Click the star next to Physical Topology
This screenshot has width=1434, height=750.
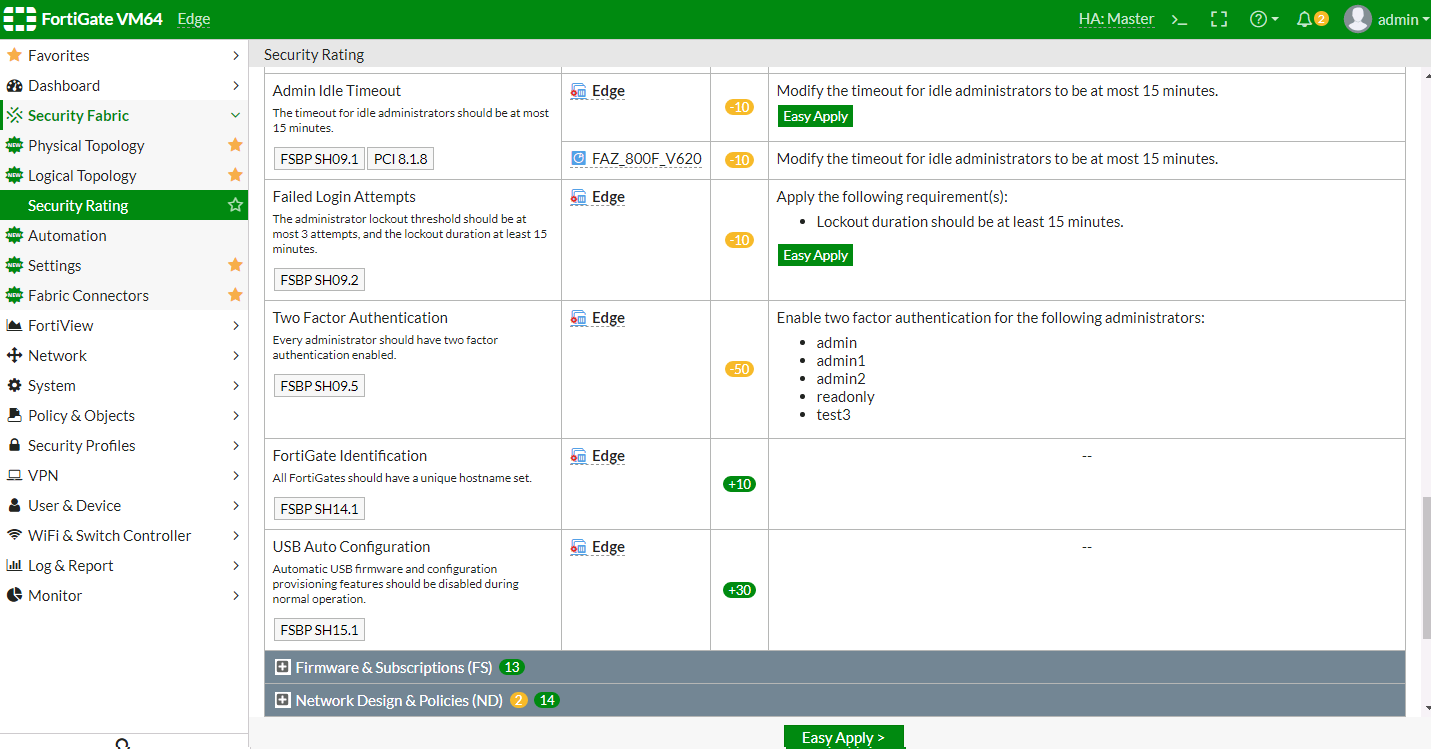235,145
